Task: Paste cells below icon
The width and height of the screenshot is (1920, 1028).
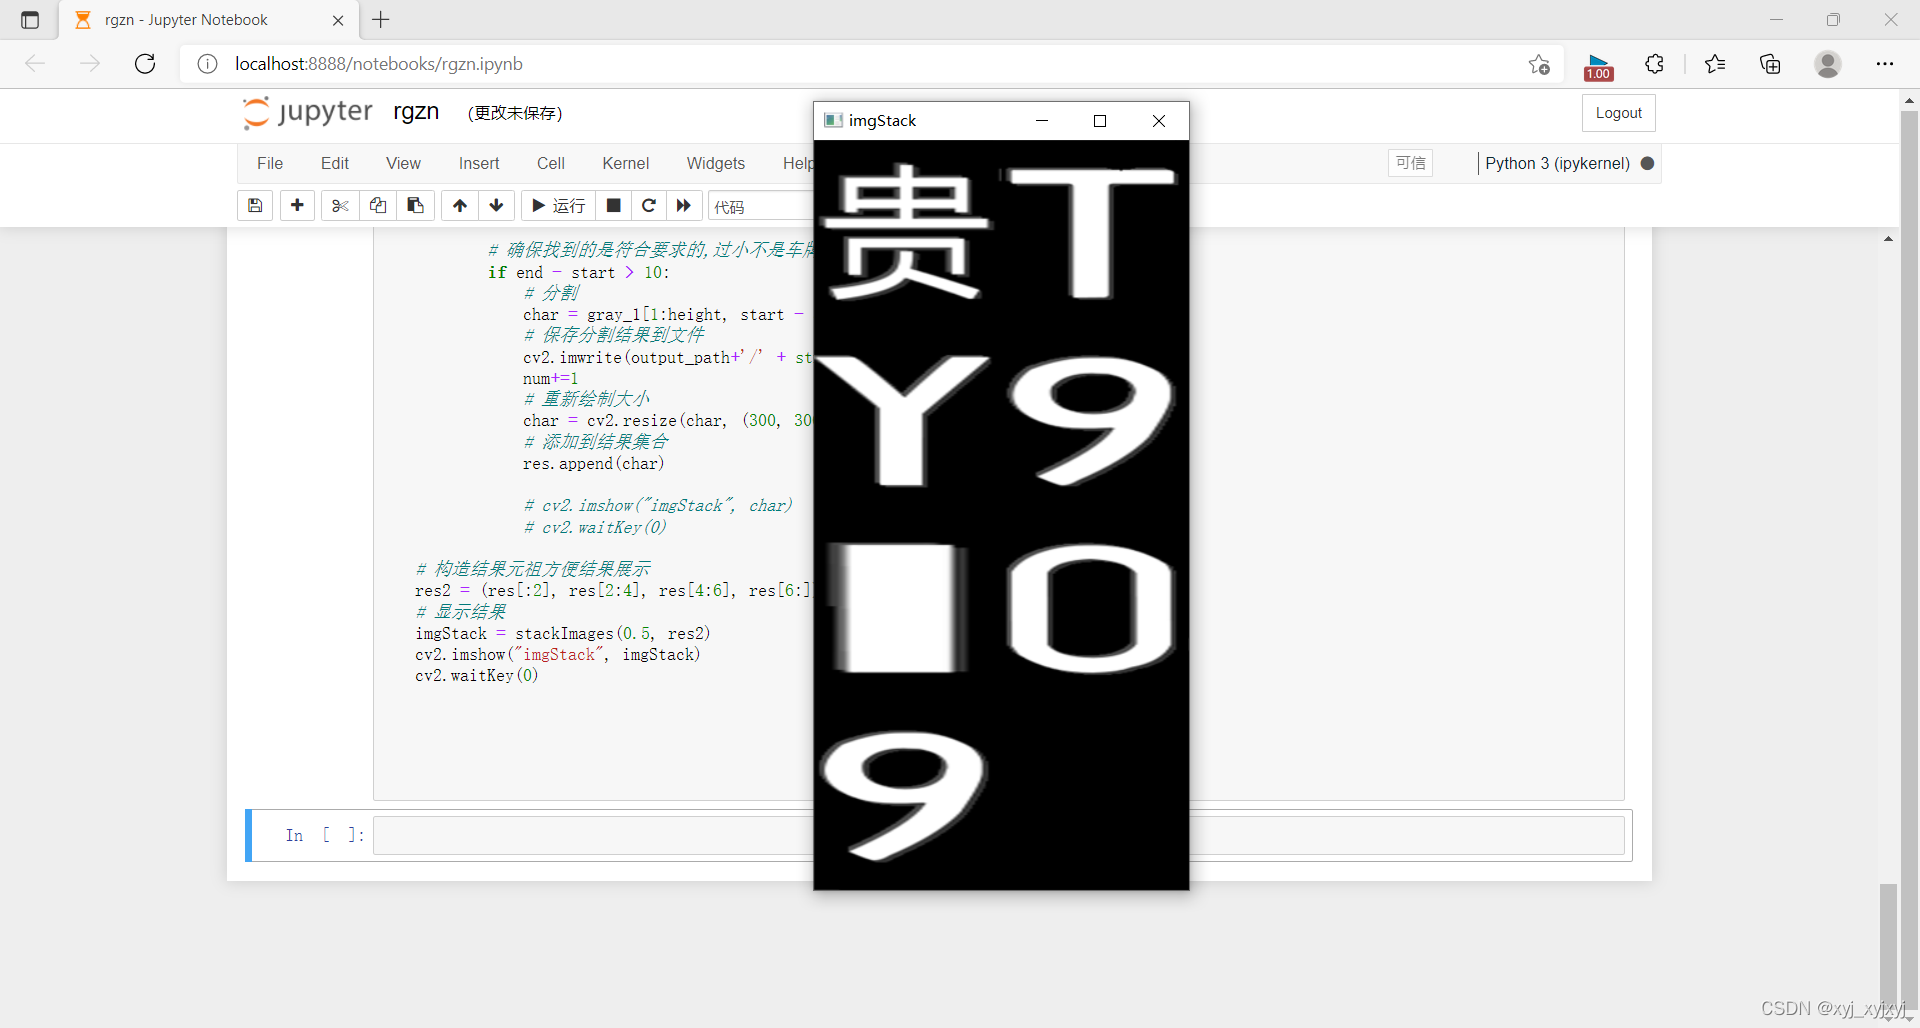Action: (416, 206)
